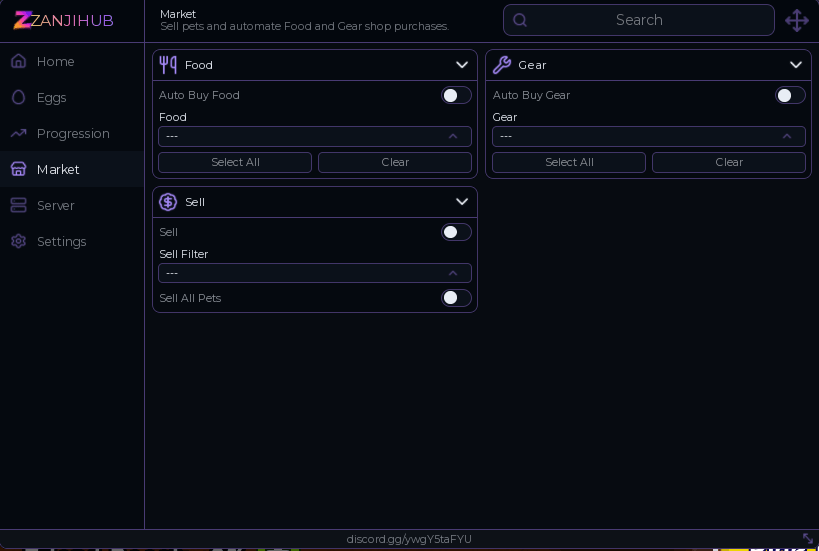The height and width of the screenshot is (551, 819).
Task: Click the magnifier icon in search bar
Action: [520, 20]
